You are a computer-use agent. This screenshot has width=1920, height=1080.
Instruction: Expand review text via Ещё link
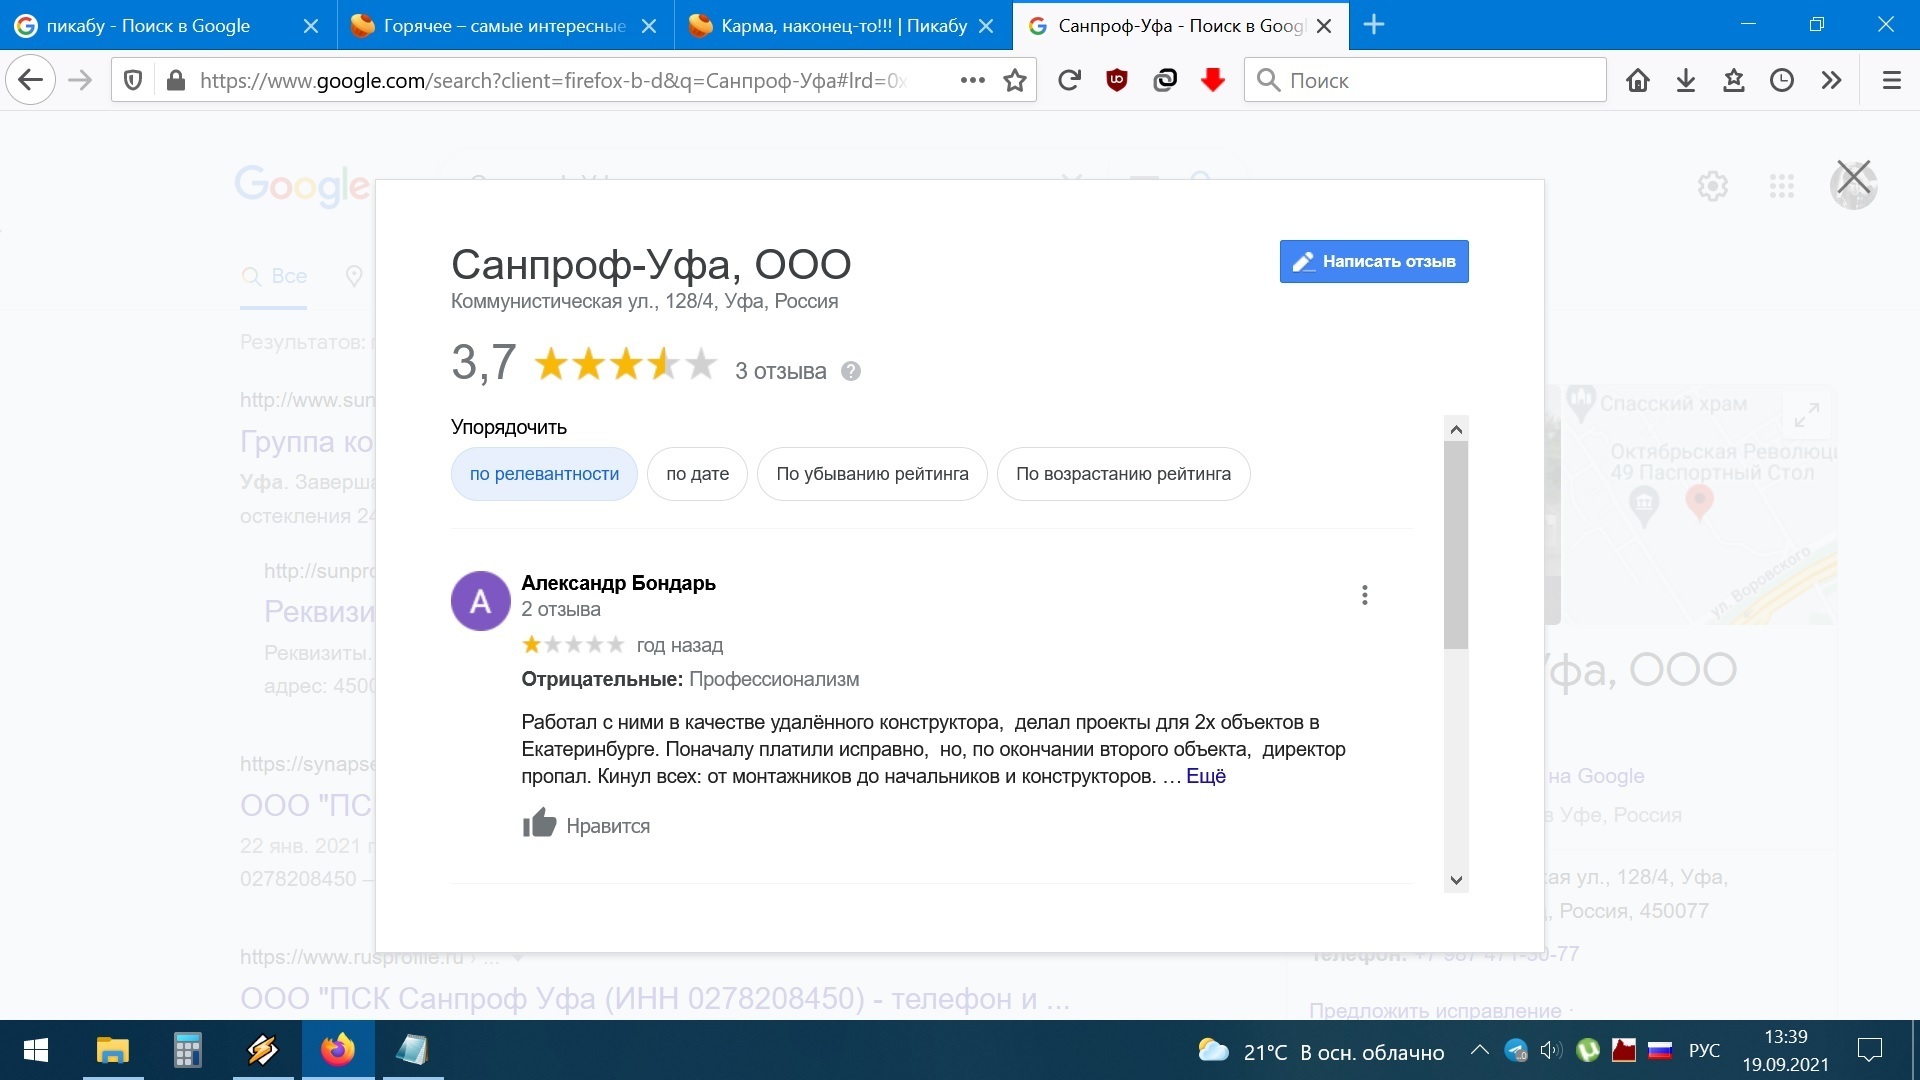tap(1205, 777)
